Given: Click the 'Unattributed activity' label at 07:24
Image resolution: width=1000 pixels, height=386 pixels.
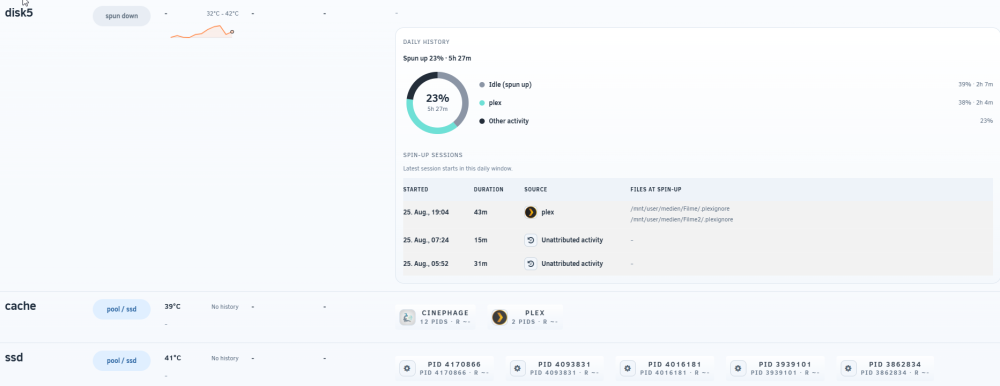Looking at the screenshot, I should [x=572, y=240].
